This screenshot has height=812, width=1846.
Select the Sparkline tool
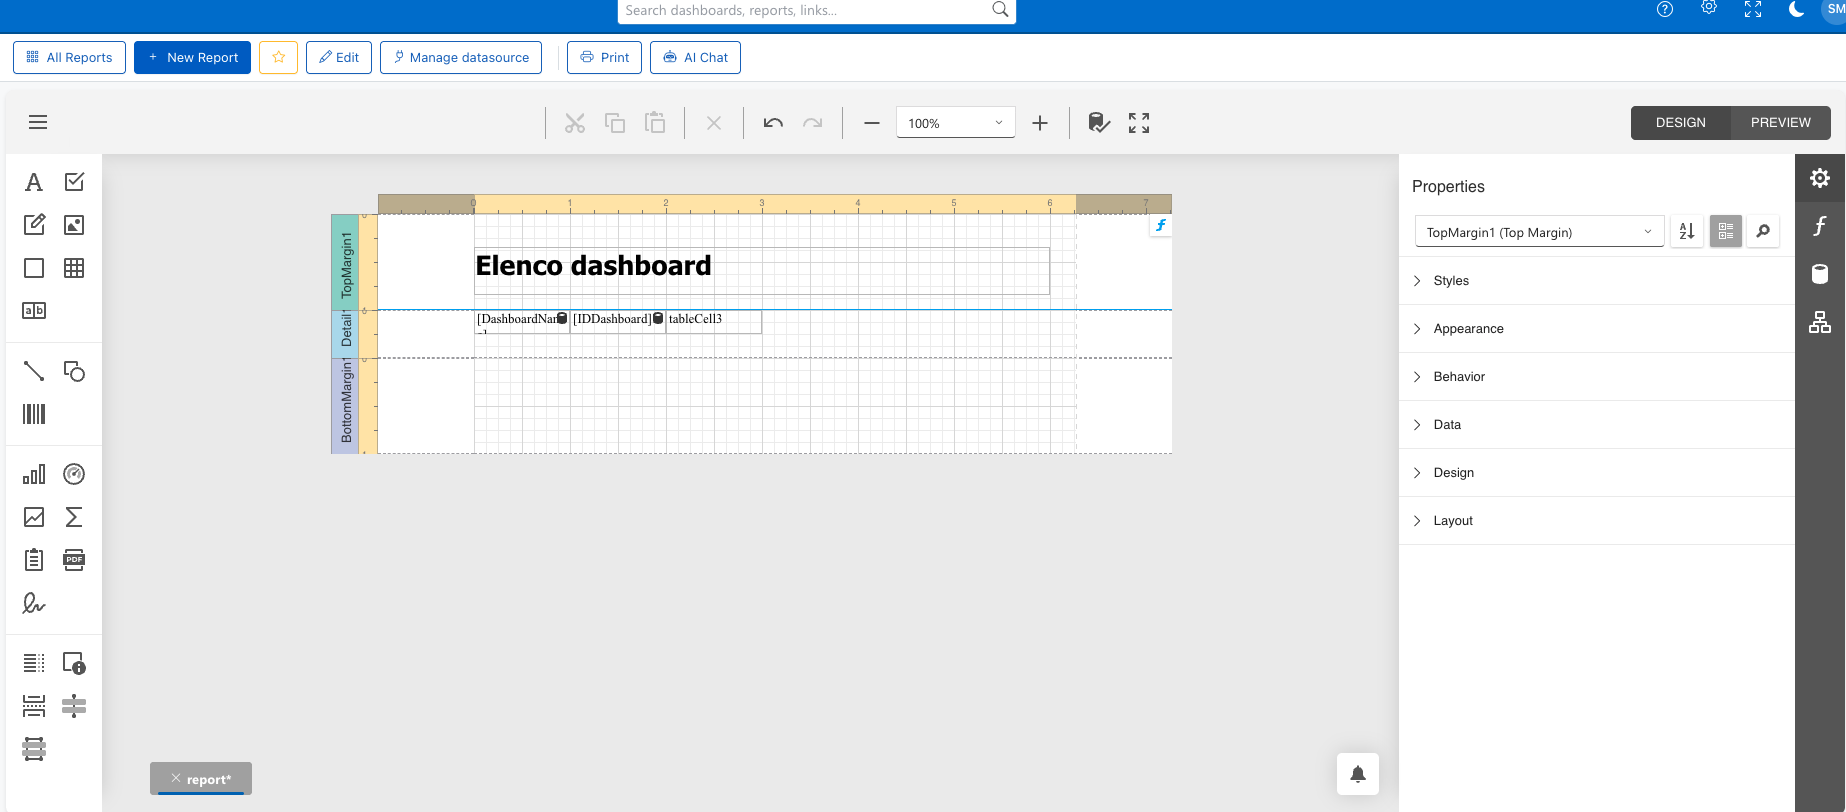point(34,517)
